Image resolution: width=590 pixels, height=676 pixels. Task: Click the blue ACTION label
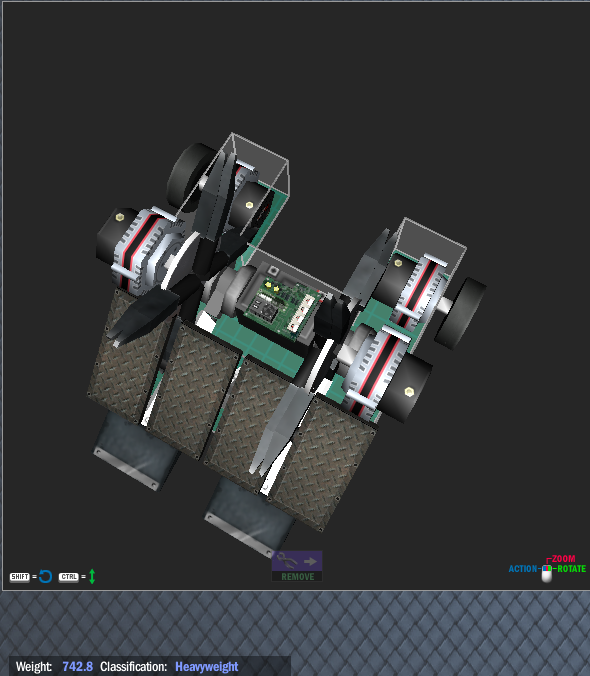(523, 569)
